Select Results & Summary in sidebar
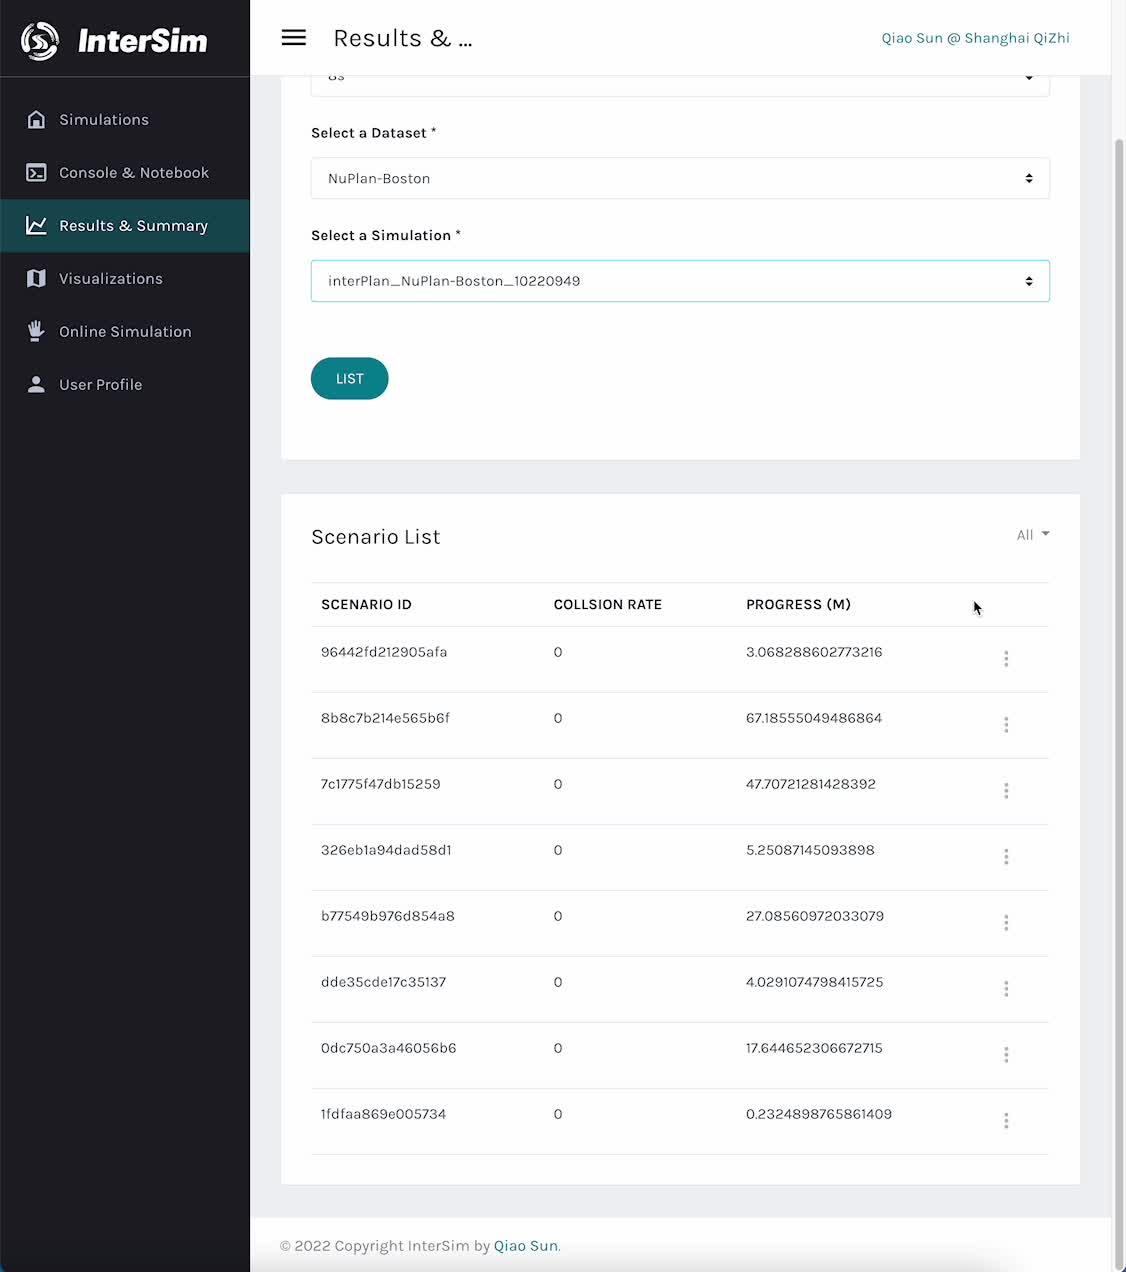The width and height of the screenshot is (1126, 1272). coord(133,226)
